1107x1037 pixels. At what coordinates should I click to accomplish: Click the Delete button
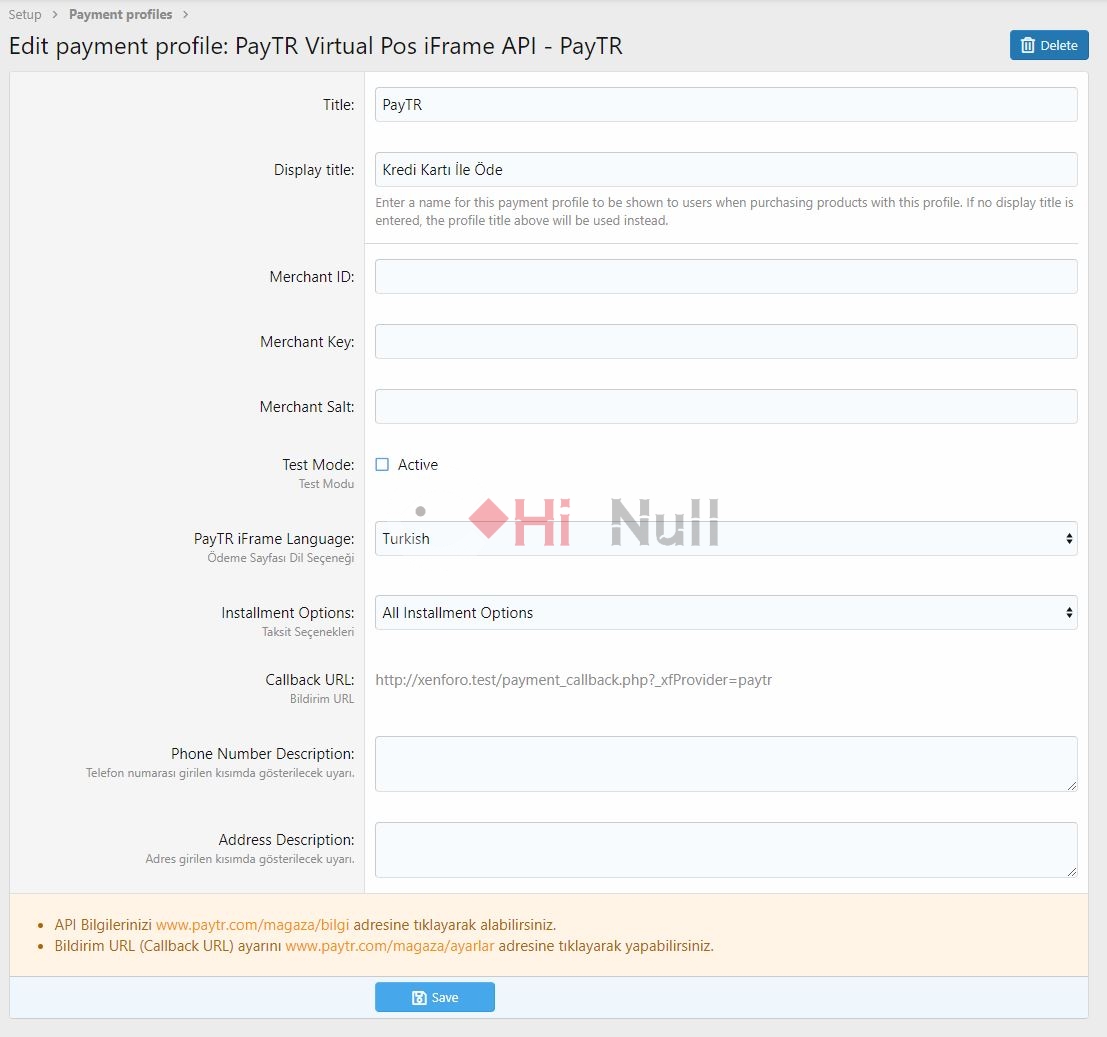pyautogui.click(x=1048, y=45)
